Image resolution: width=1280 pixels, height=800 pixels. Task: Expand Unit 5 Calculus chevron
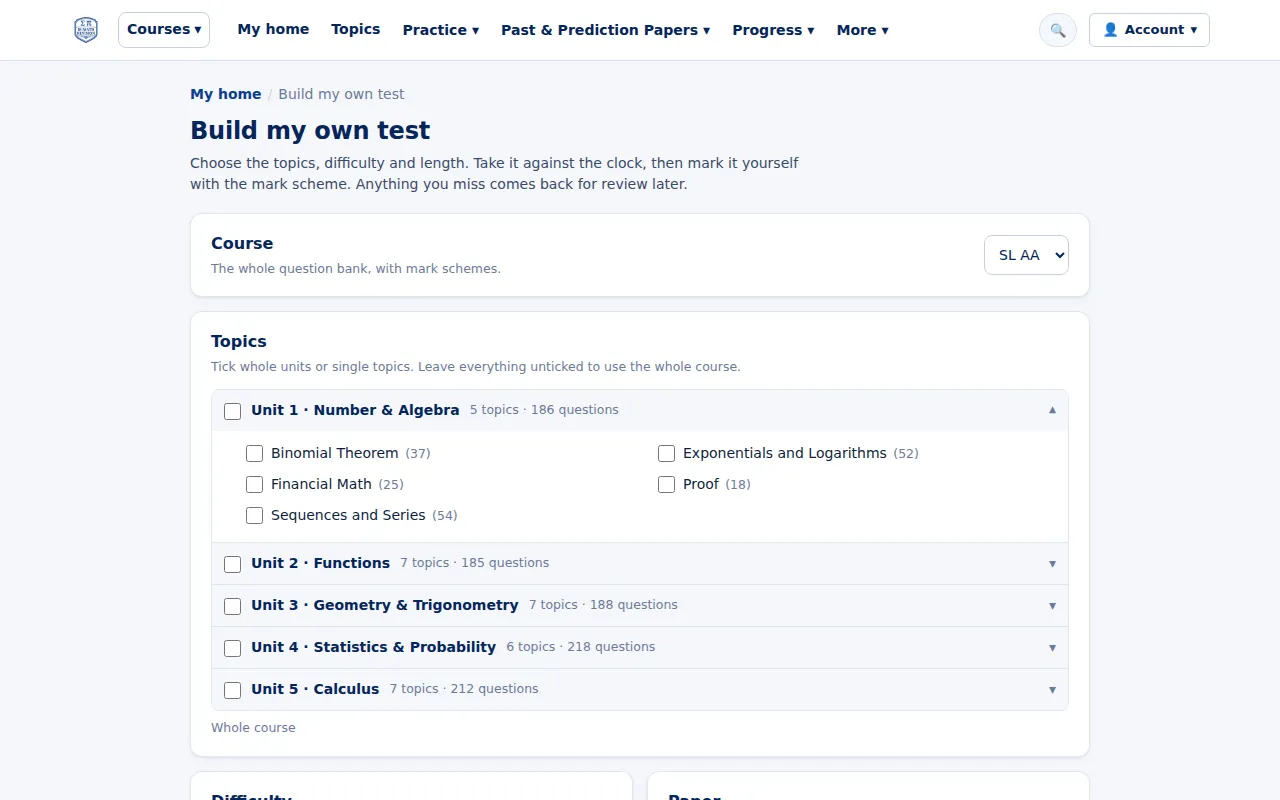(x=1052, y=690)
